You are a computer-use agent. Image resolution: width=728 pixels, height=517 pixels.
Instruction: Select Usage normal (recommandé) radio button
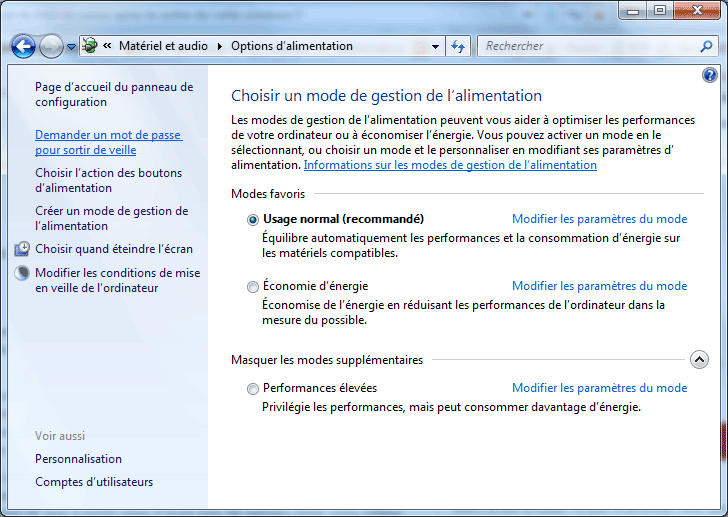[x=253, y=220]
